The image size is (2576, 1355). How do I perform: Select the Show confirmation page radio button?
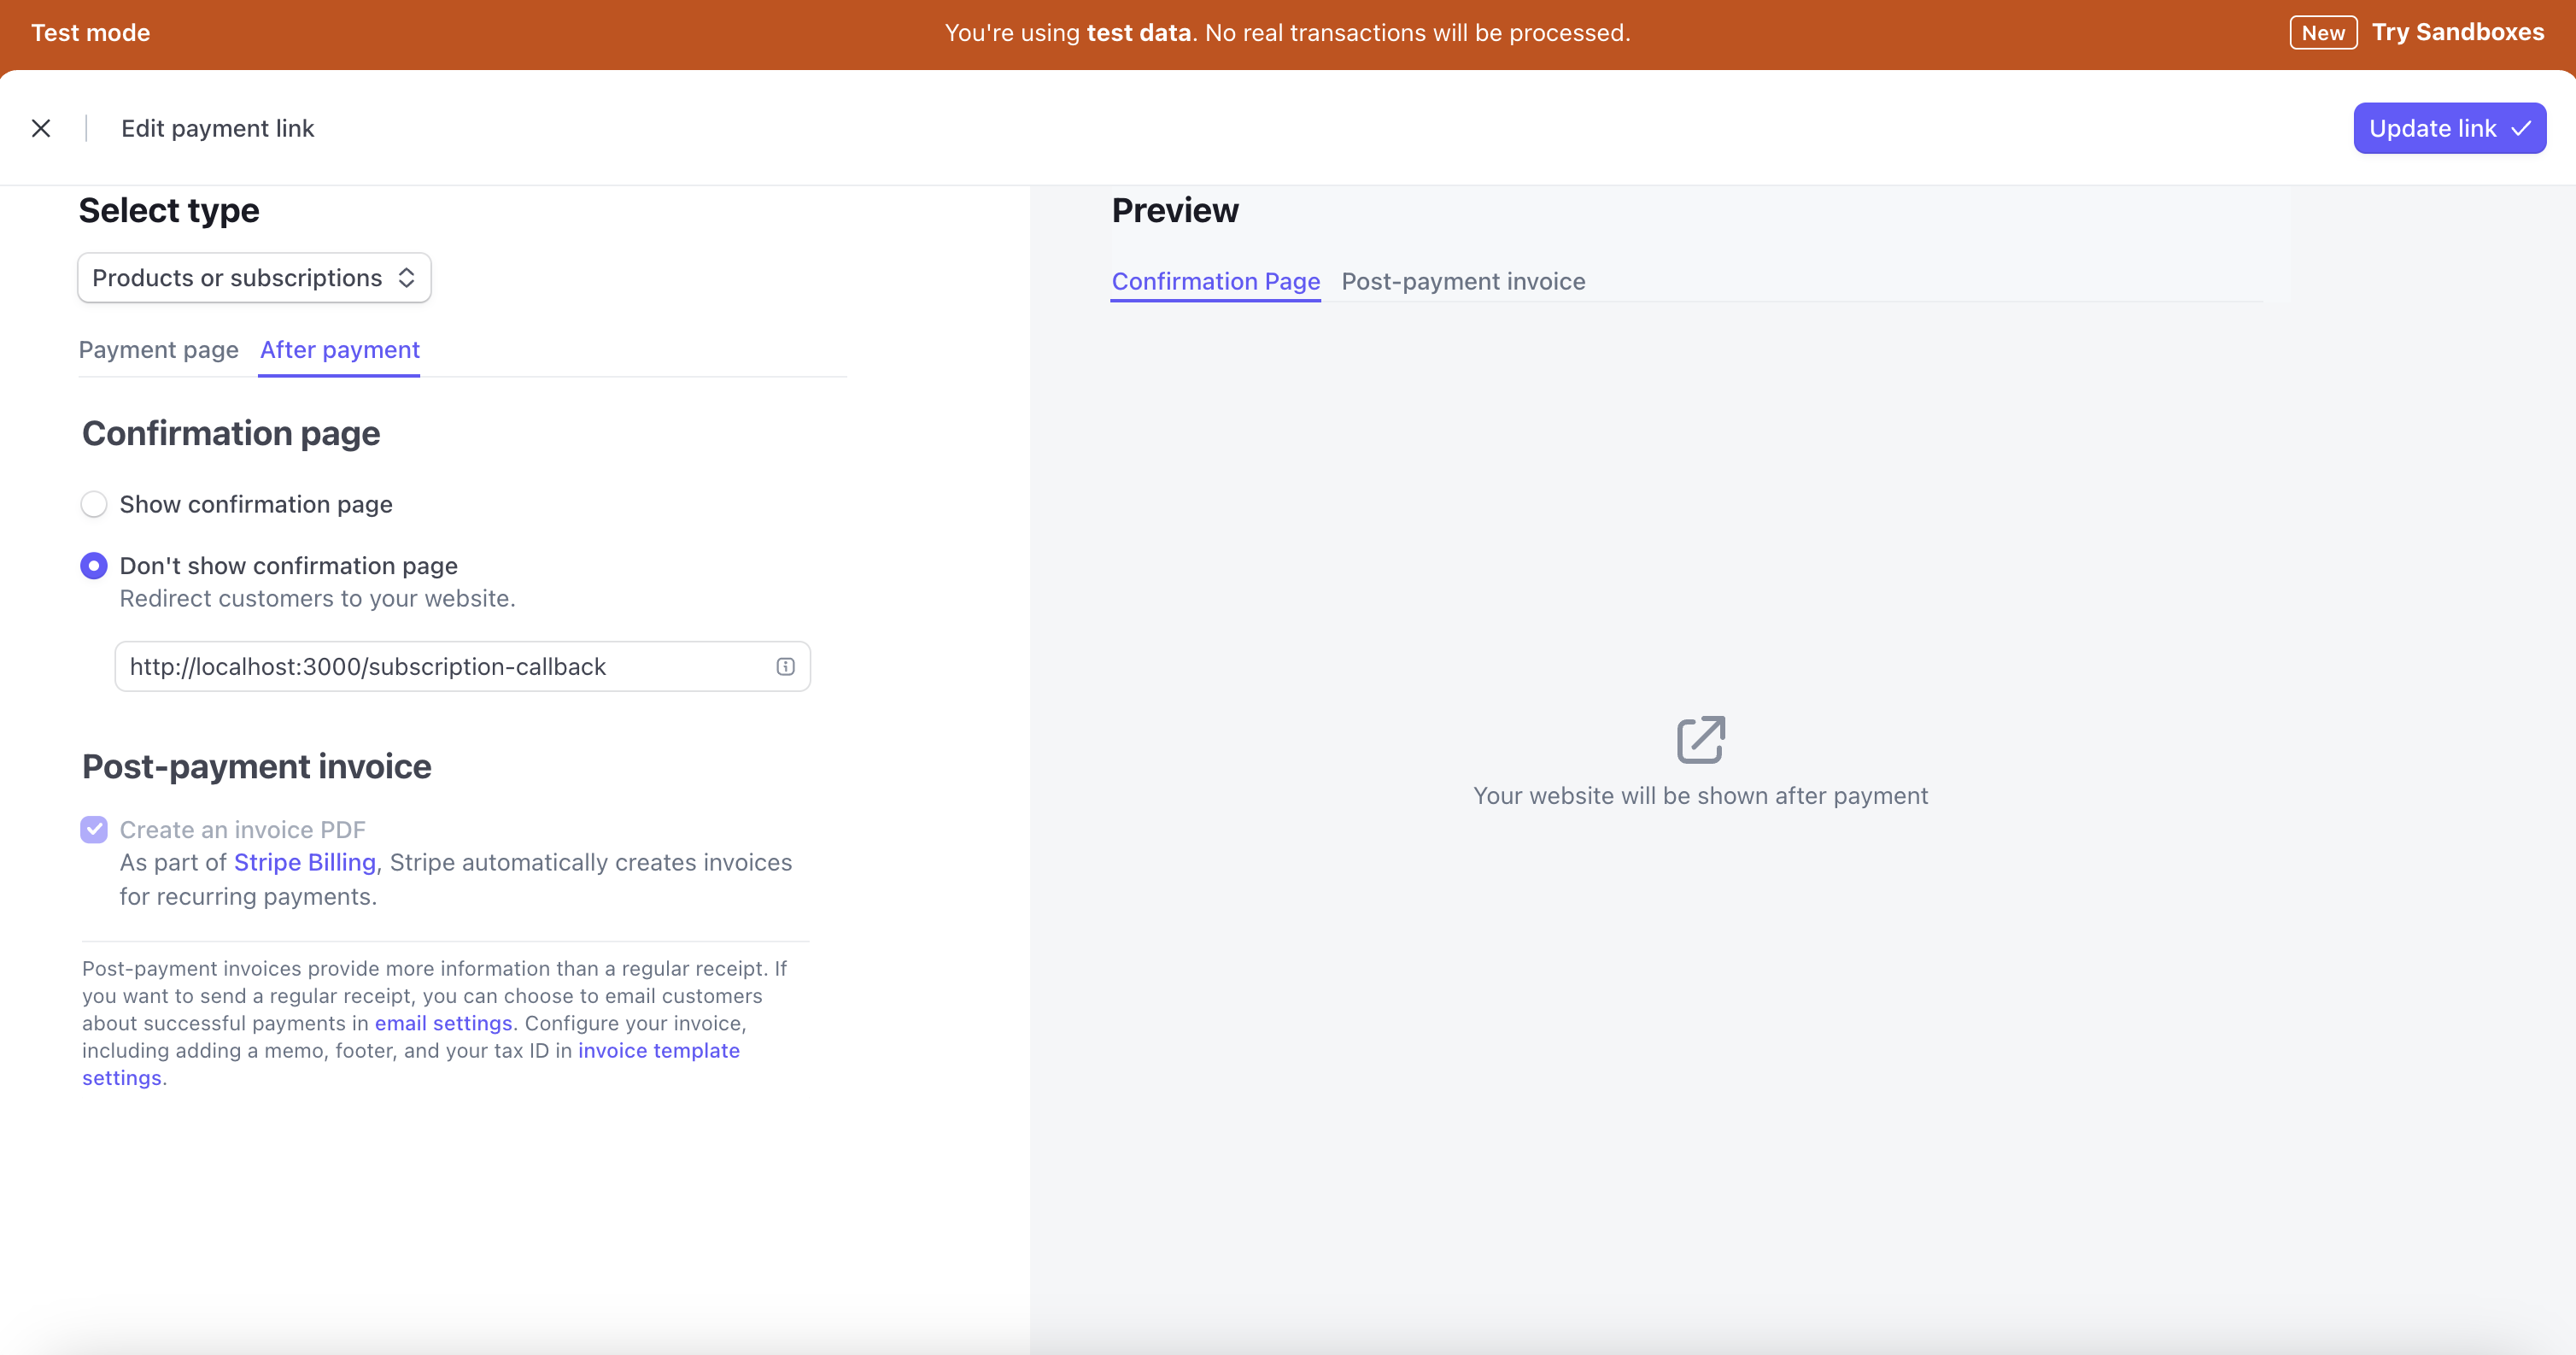point(94,505)
